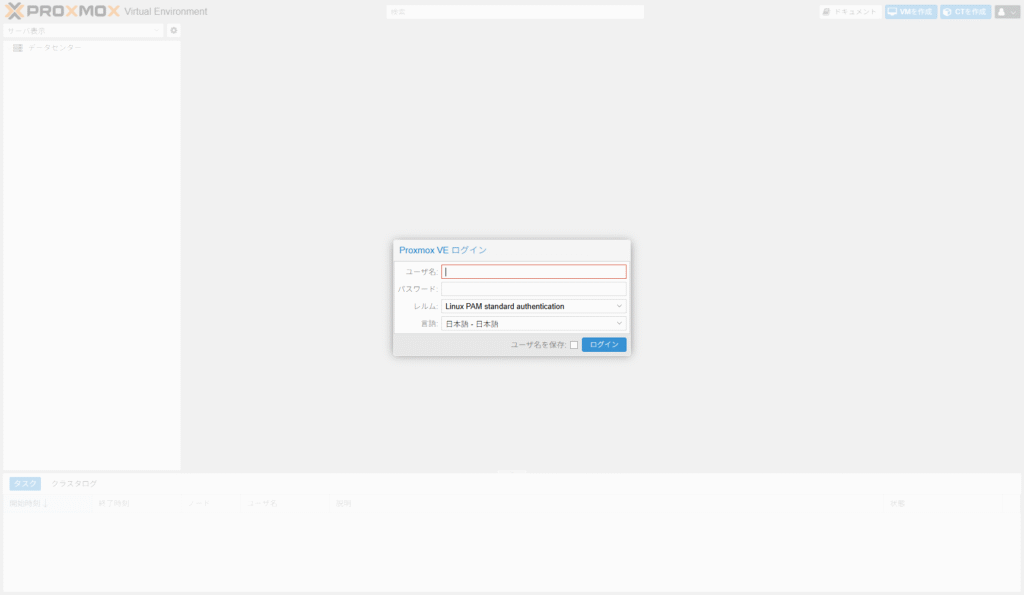Click the monitor icon on the VM作成 button

[892, 12]
